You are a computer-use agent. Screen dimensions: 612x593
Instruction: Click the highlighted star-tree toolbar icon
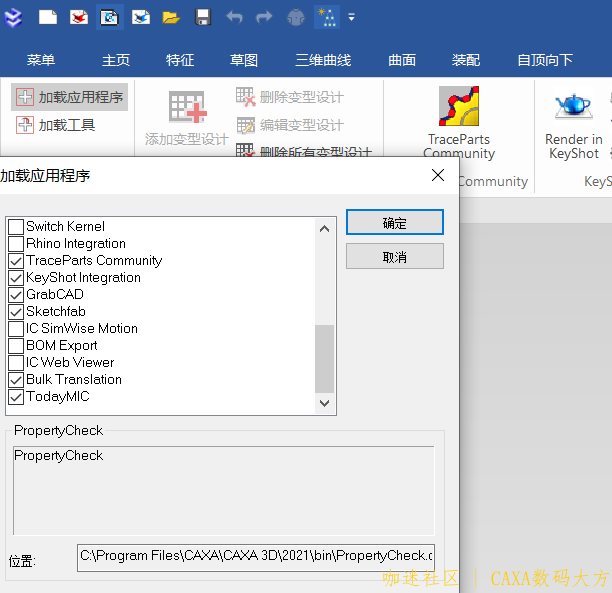pos(327,18)
